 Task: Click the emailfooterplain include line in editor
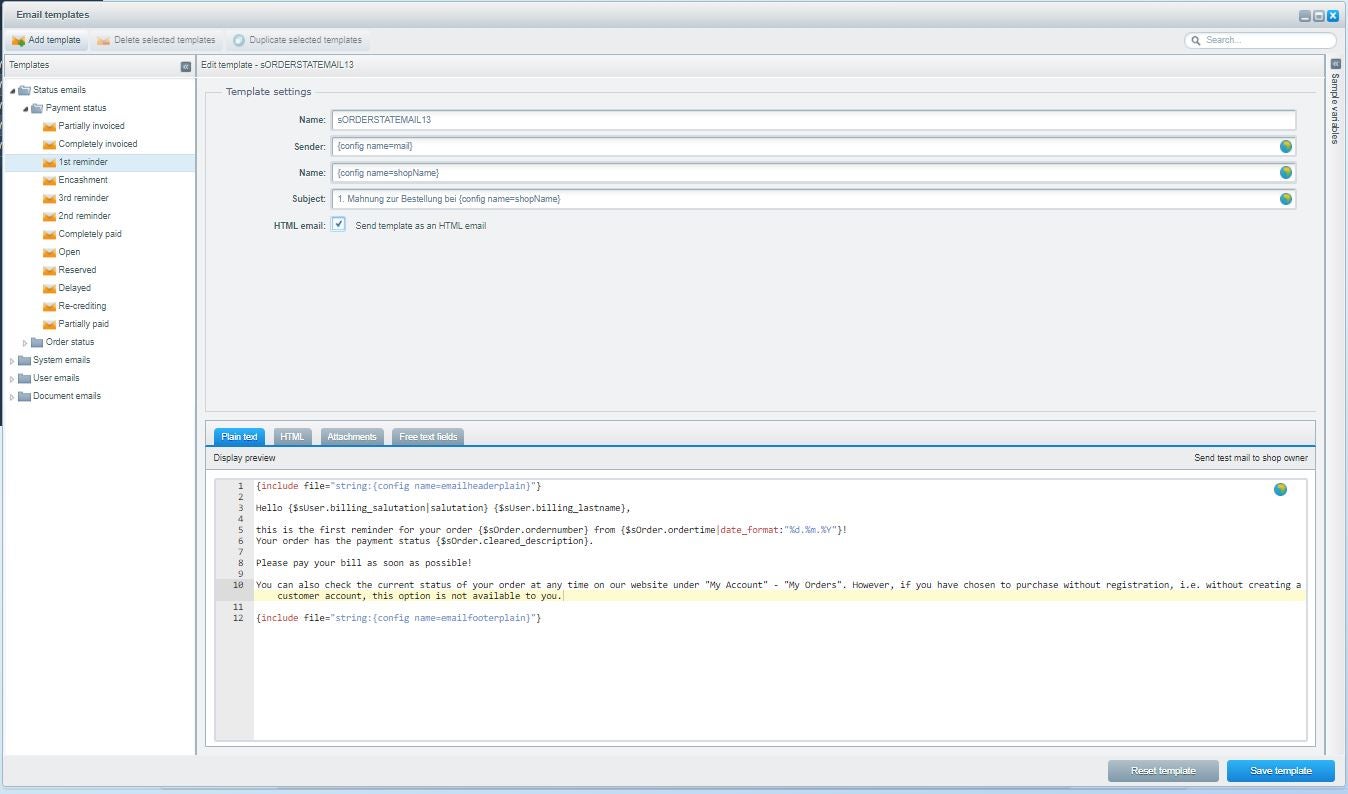[398, 618]
